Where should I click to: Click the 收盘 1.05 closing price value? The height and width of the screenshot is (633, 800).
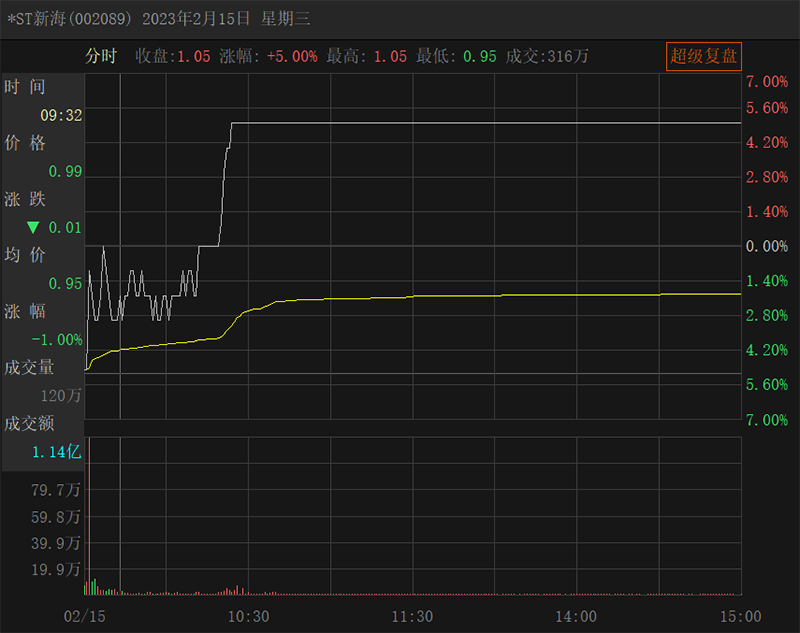point(193,57)
